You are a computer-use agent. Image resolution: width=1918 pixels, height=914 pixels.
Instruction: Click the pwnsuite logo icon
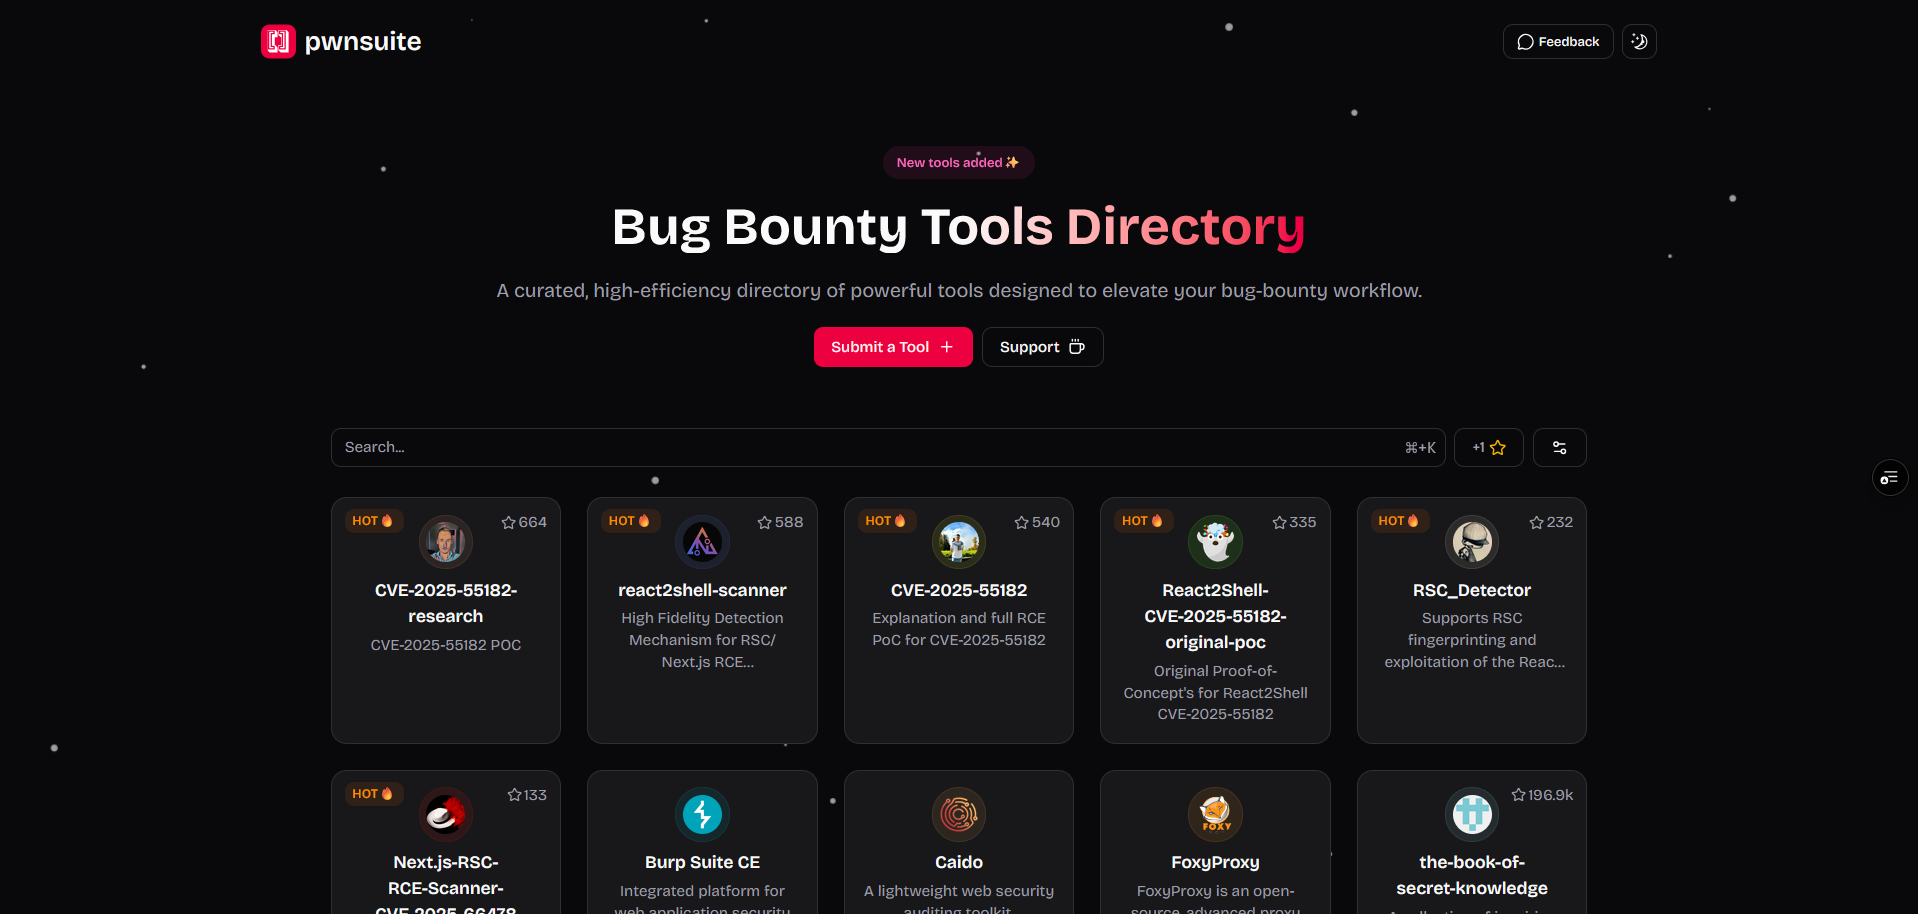pos(278,41)
